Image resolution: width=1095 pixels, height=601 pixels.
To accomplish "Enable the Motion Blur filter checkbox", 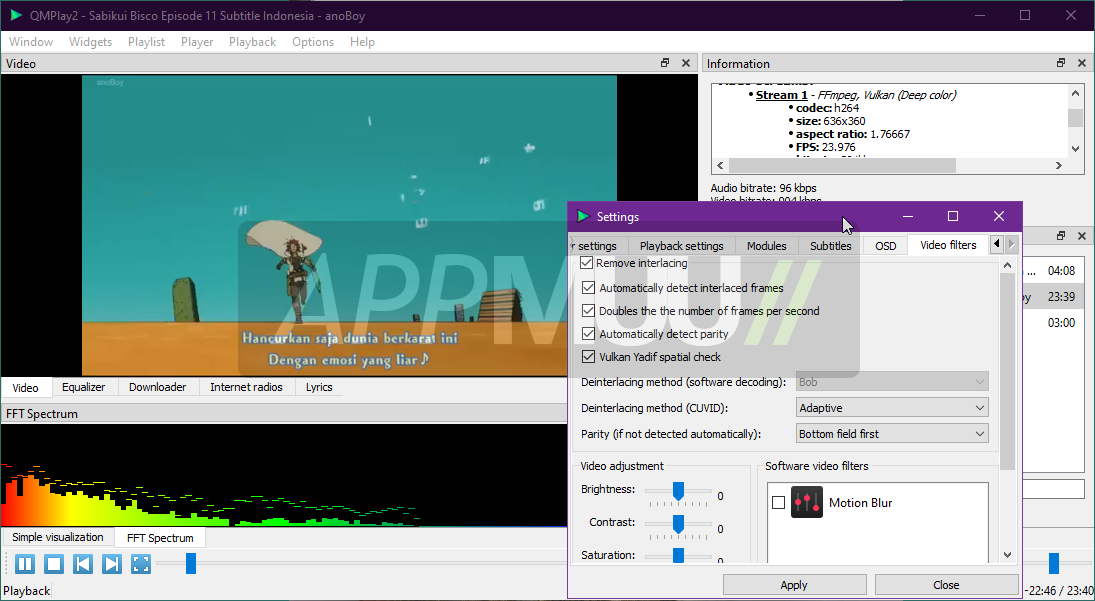I will pyautogui.click(x=779, y=503).
